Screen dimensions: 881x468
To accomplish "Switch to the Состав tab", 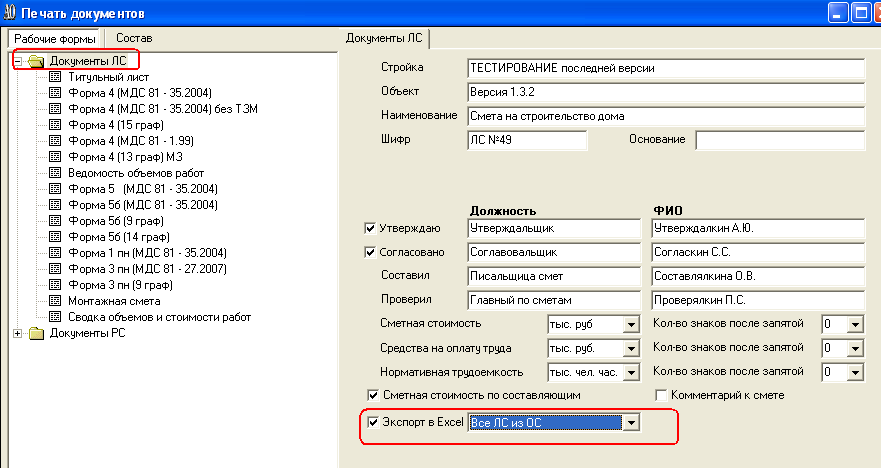I will pyautogui.click(x=134, y=38).
